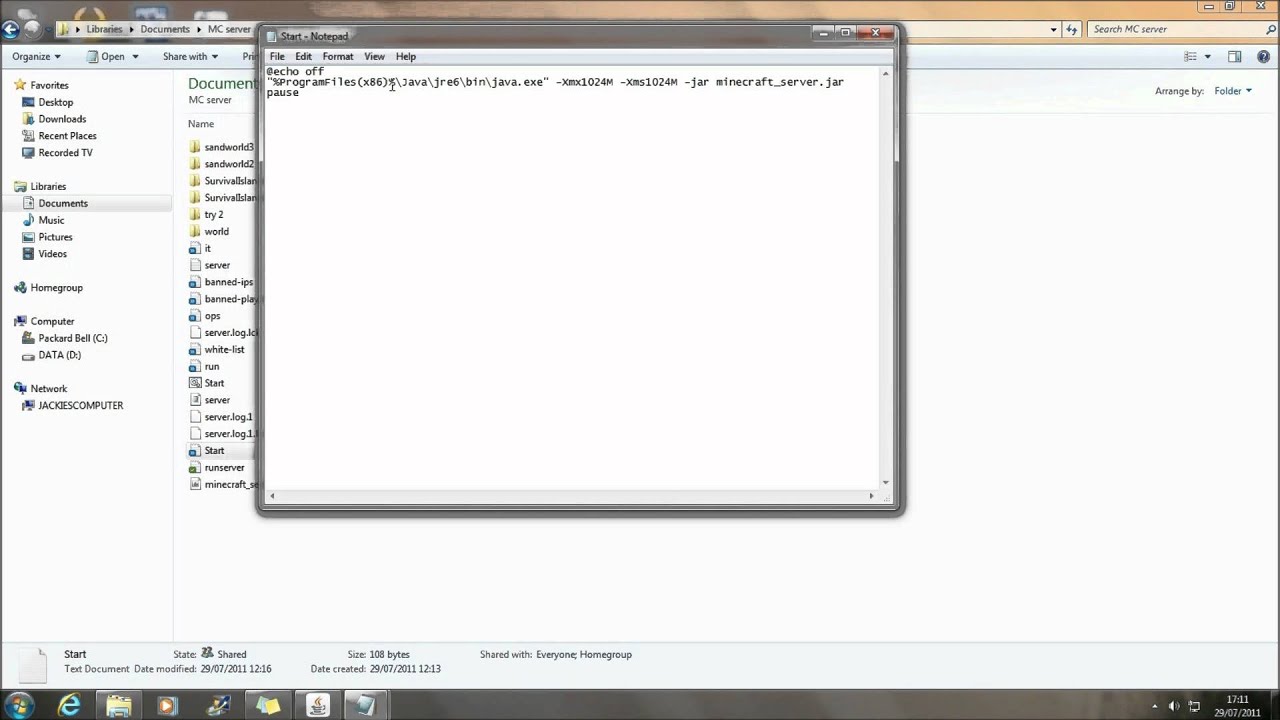Select the white-list file
Screen dimensions: 1280x720
(217, 350)
